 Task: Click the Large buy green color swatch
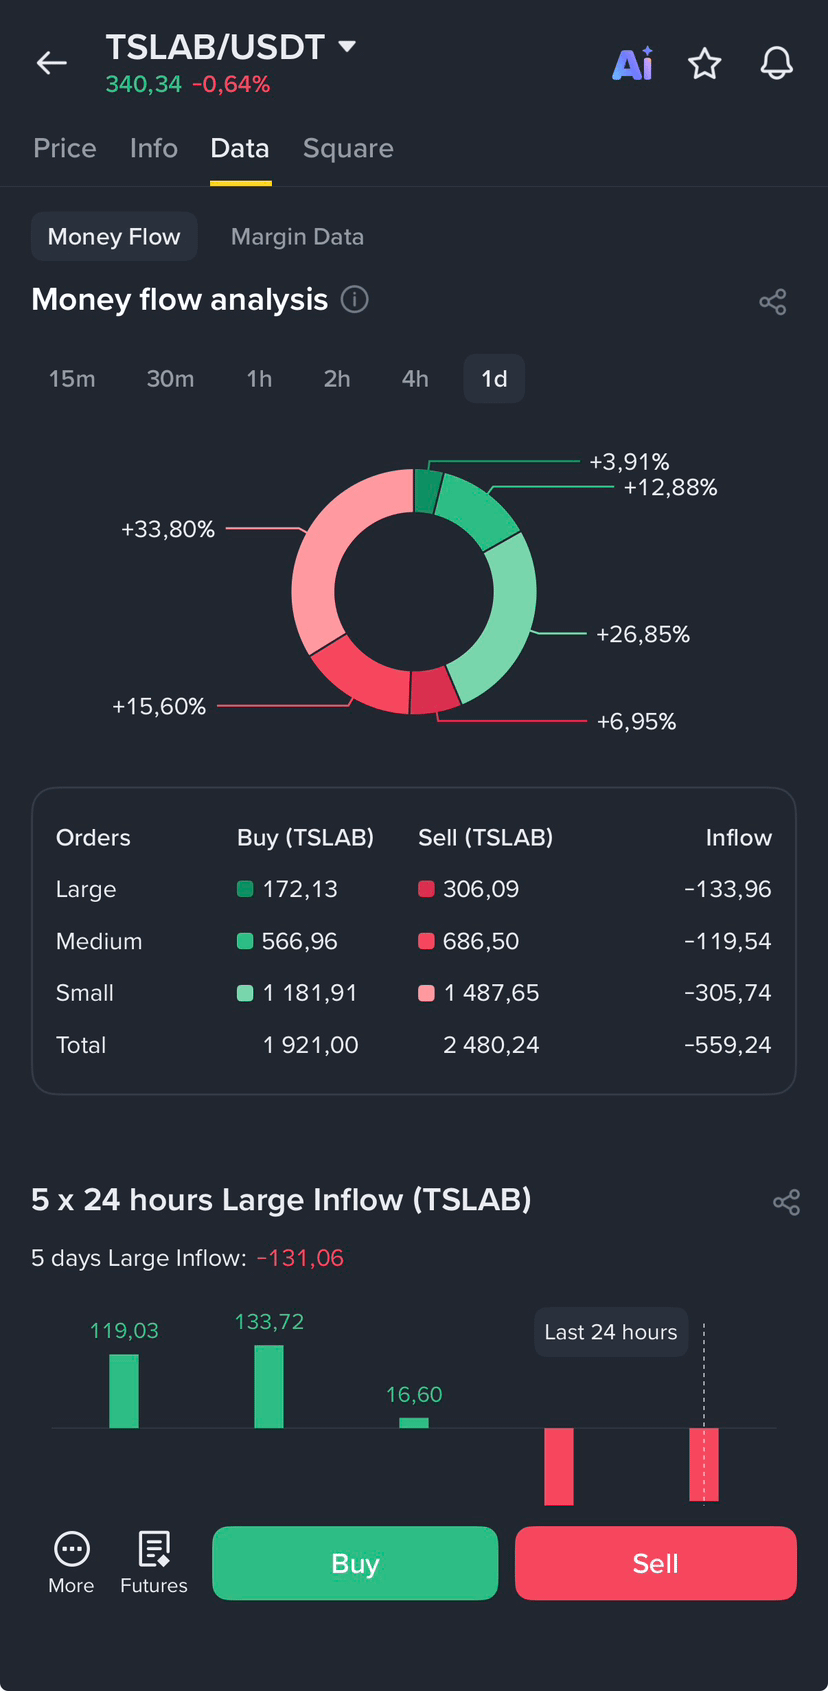coord(245,889)
